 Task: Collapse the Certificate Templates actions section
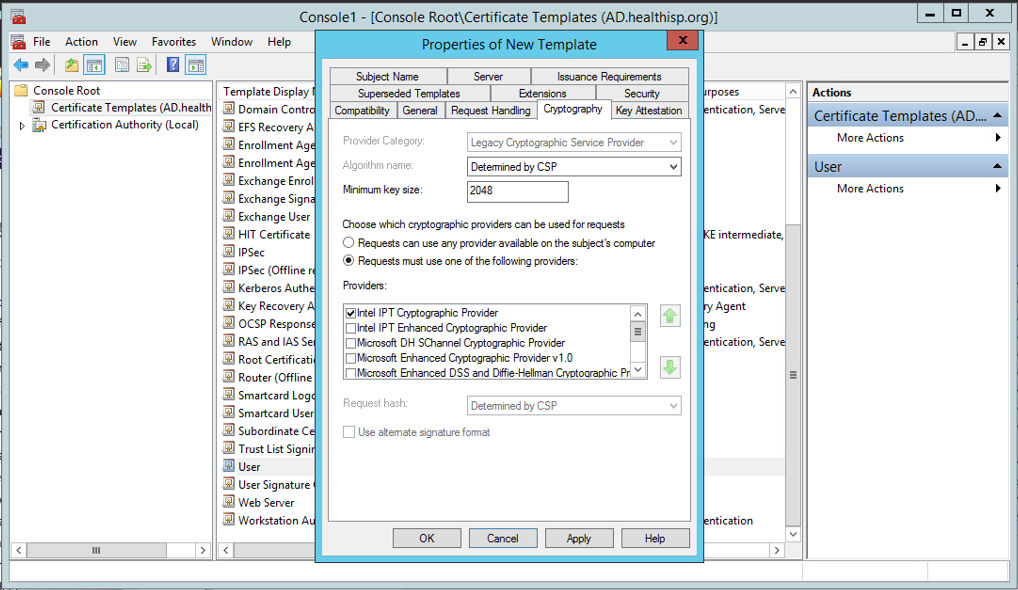click(x=997, y=116)
